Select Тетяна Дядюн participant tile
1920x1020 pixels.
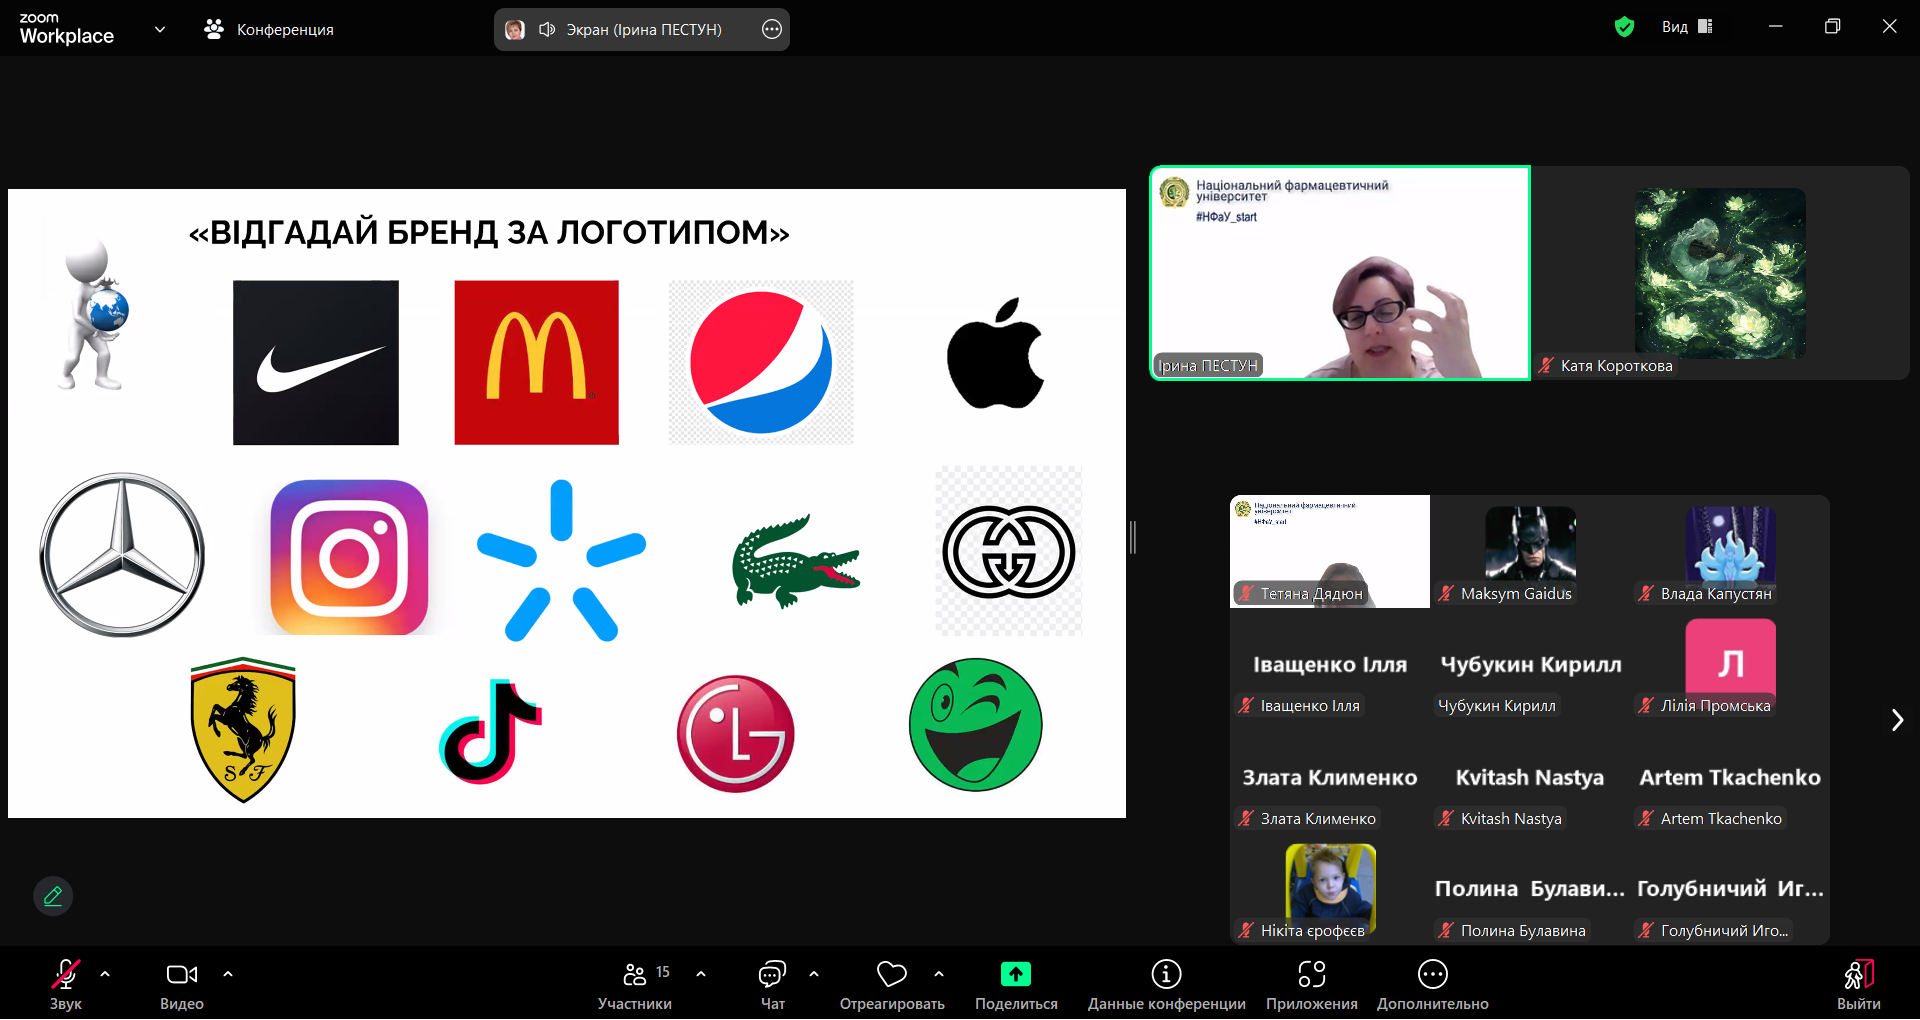[x=1330, y=551]
